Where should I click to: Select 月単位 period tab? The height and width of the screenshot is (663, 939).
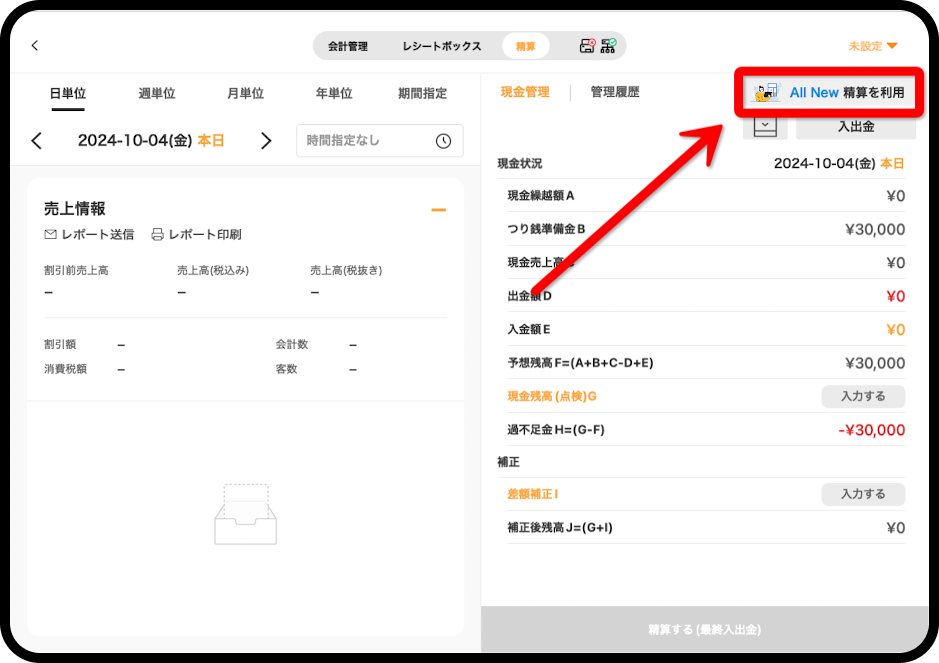click(x=246, y=93)
